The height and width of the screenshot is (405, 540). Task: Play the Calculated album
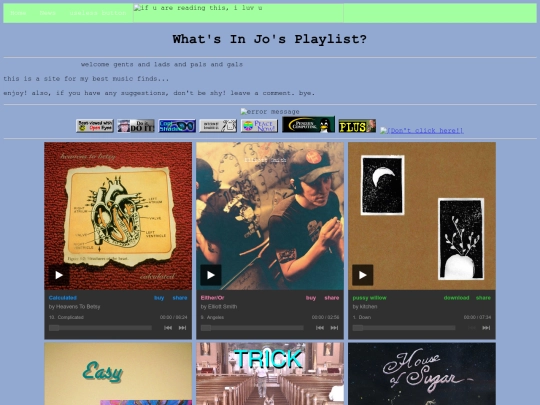(x=59, y=275)
